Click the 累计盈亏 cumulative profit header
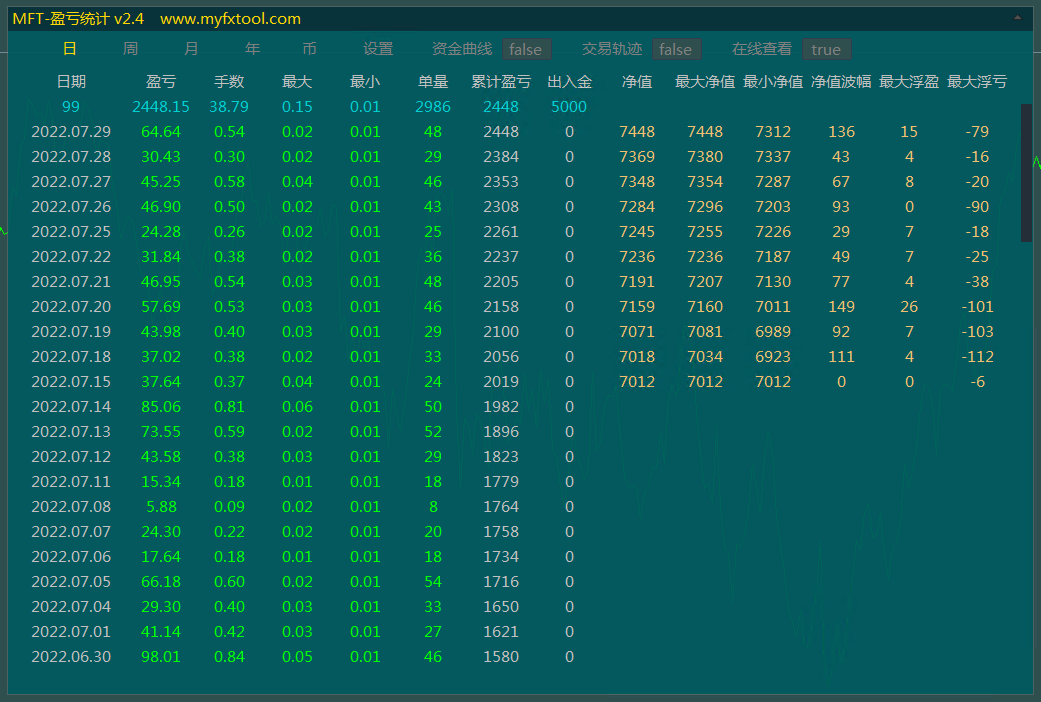The width and height of the screenshot is (1041, 702). (x=501, y=81)
